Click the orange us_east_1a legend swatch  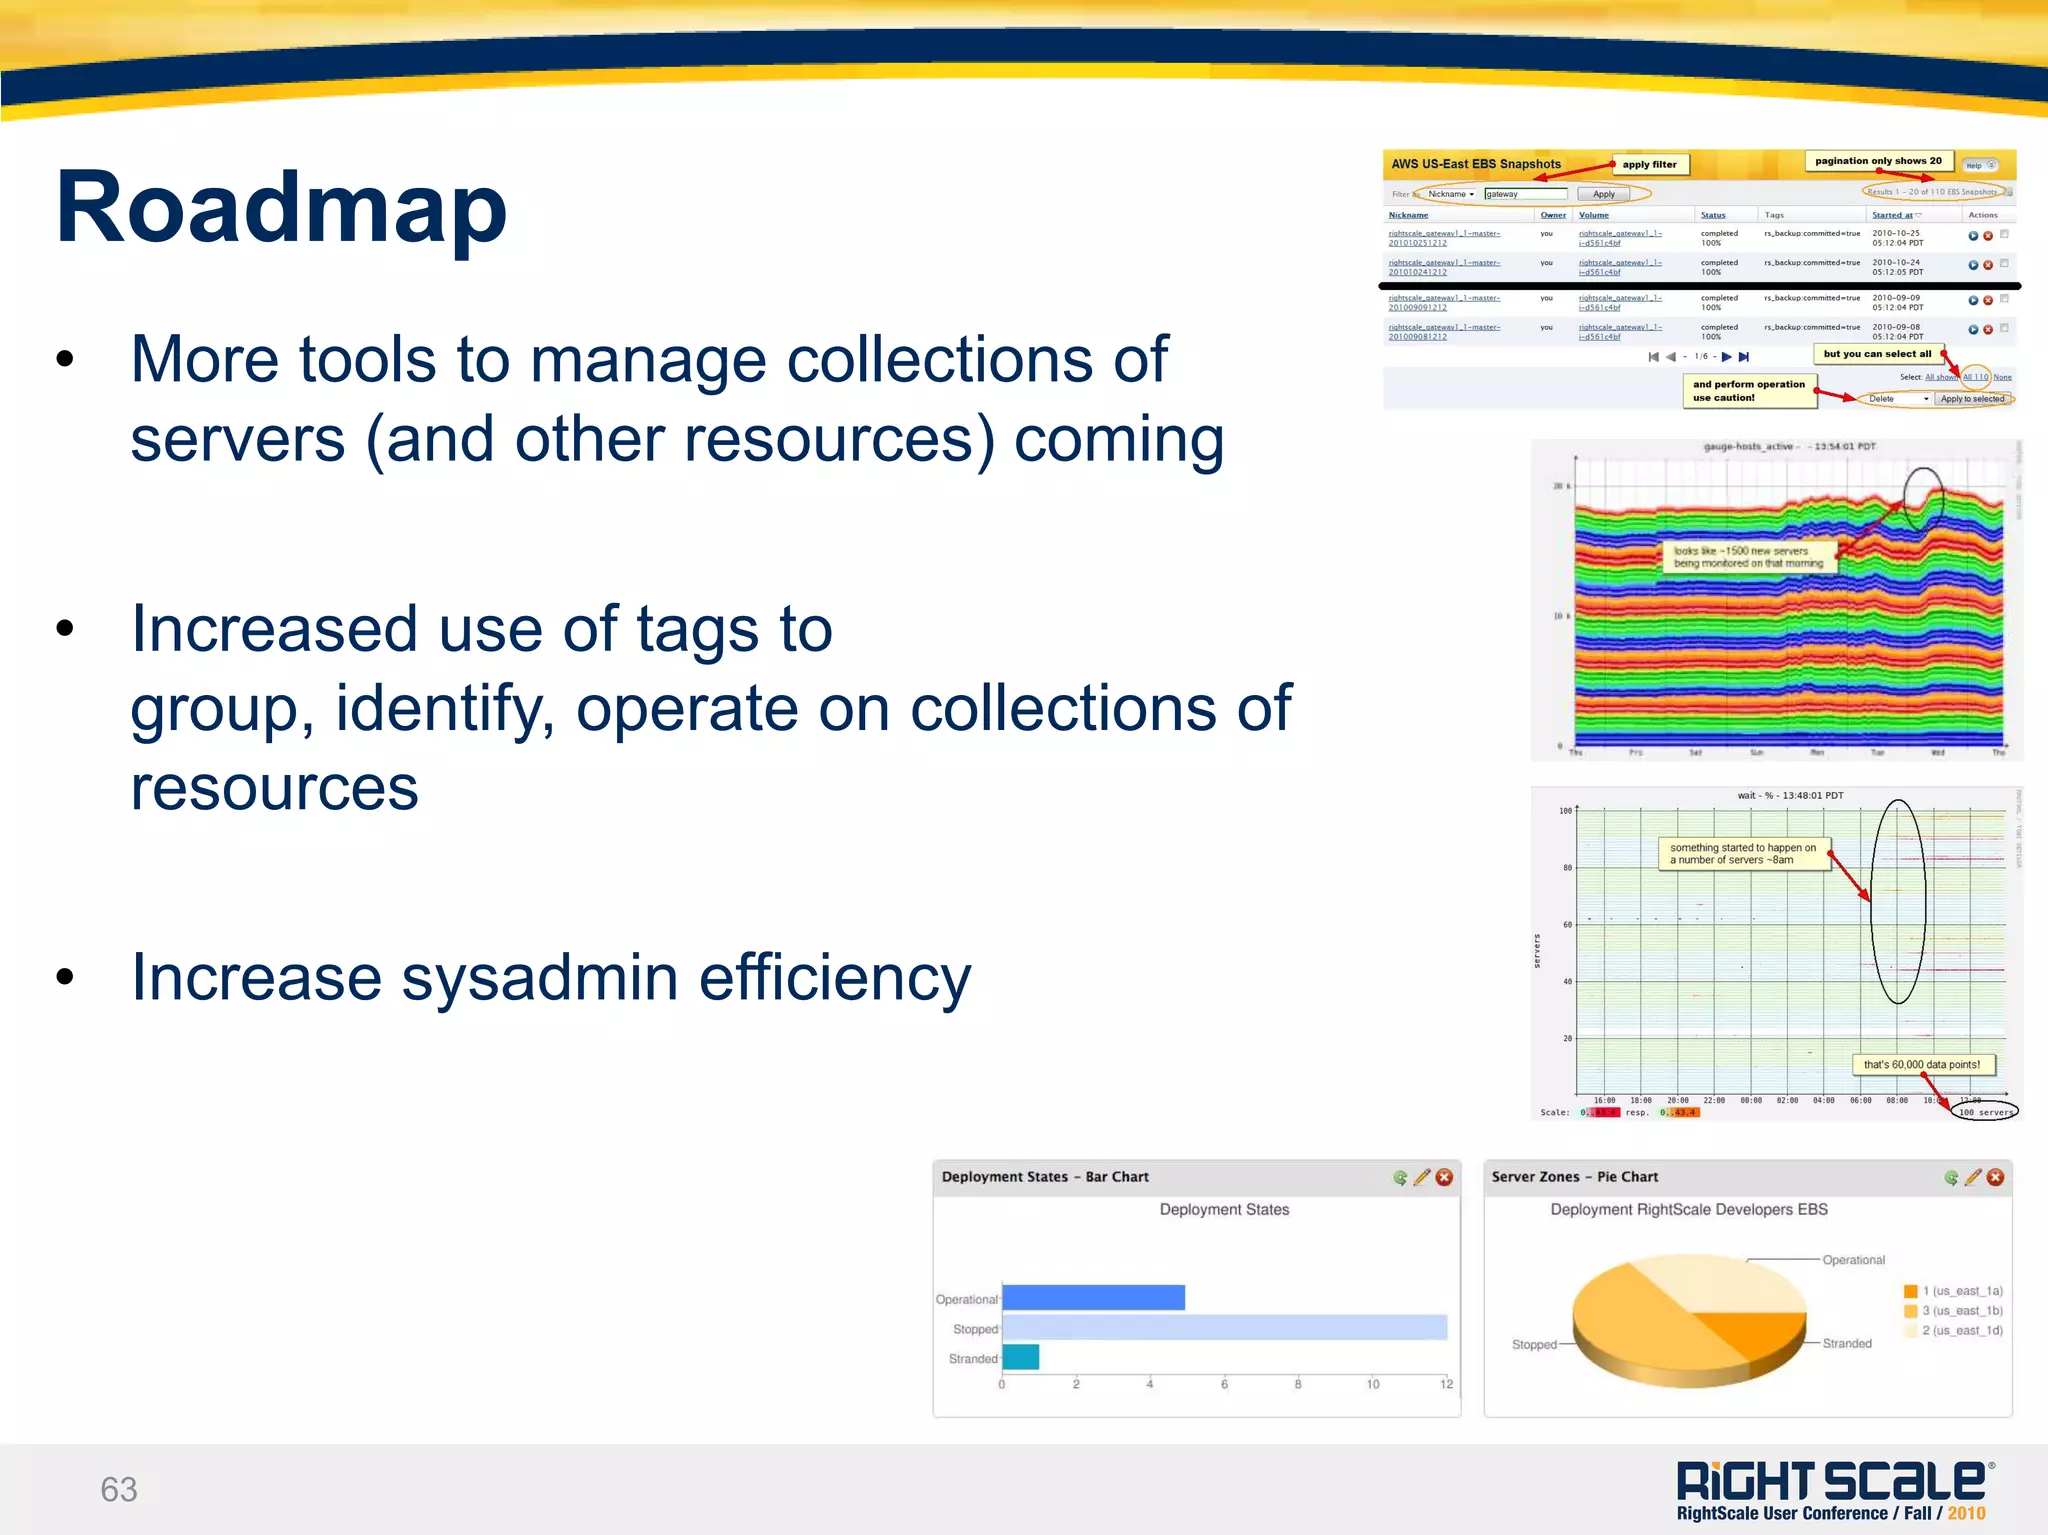(1911, 1291)
